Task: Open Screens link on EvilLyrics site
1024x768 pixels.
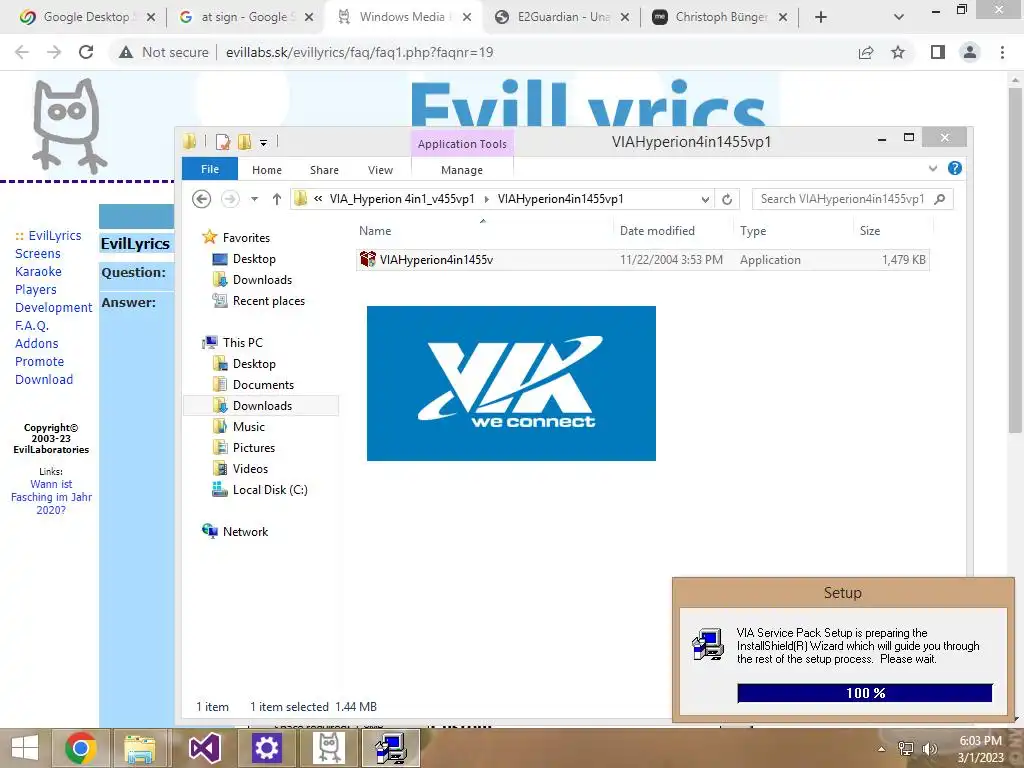Action: (x=37, y=253)
